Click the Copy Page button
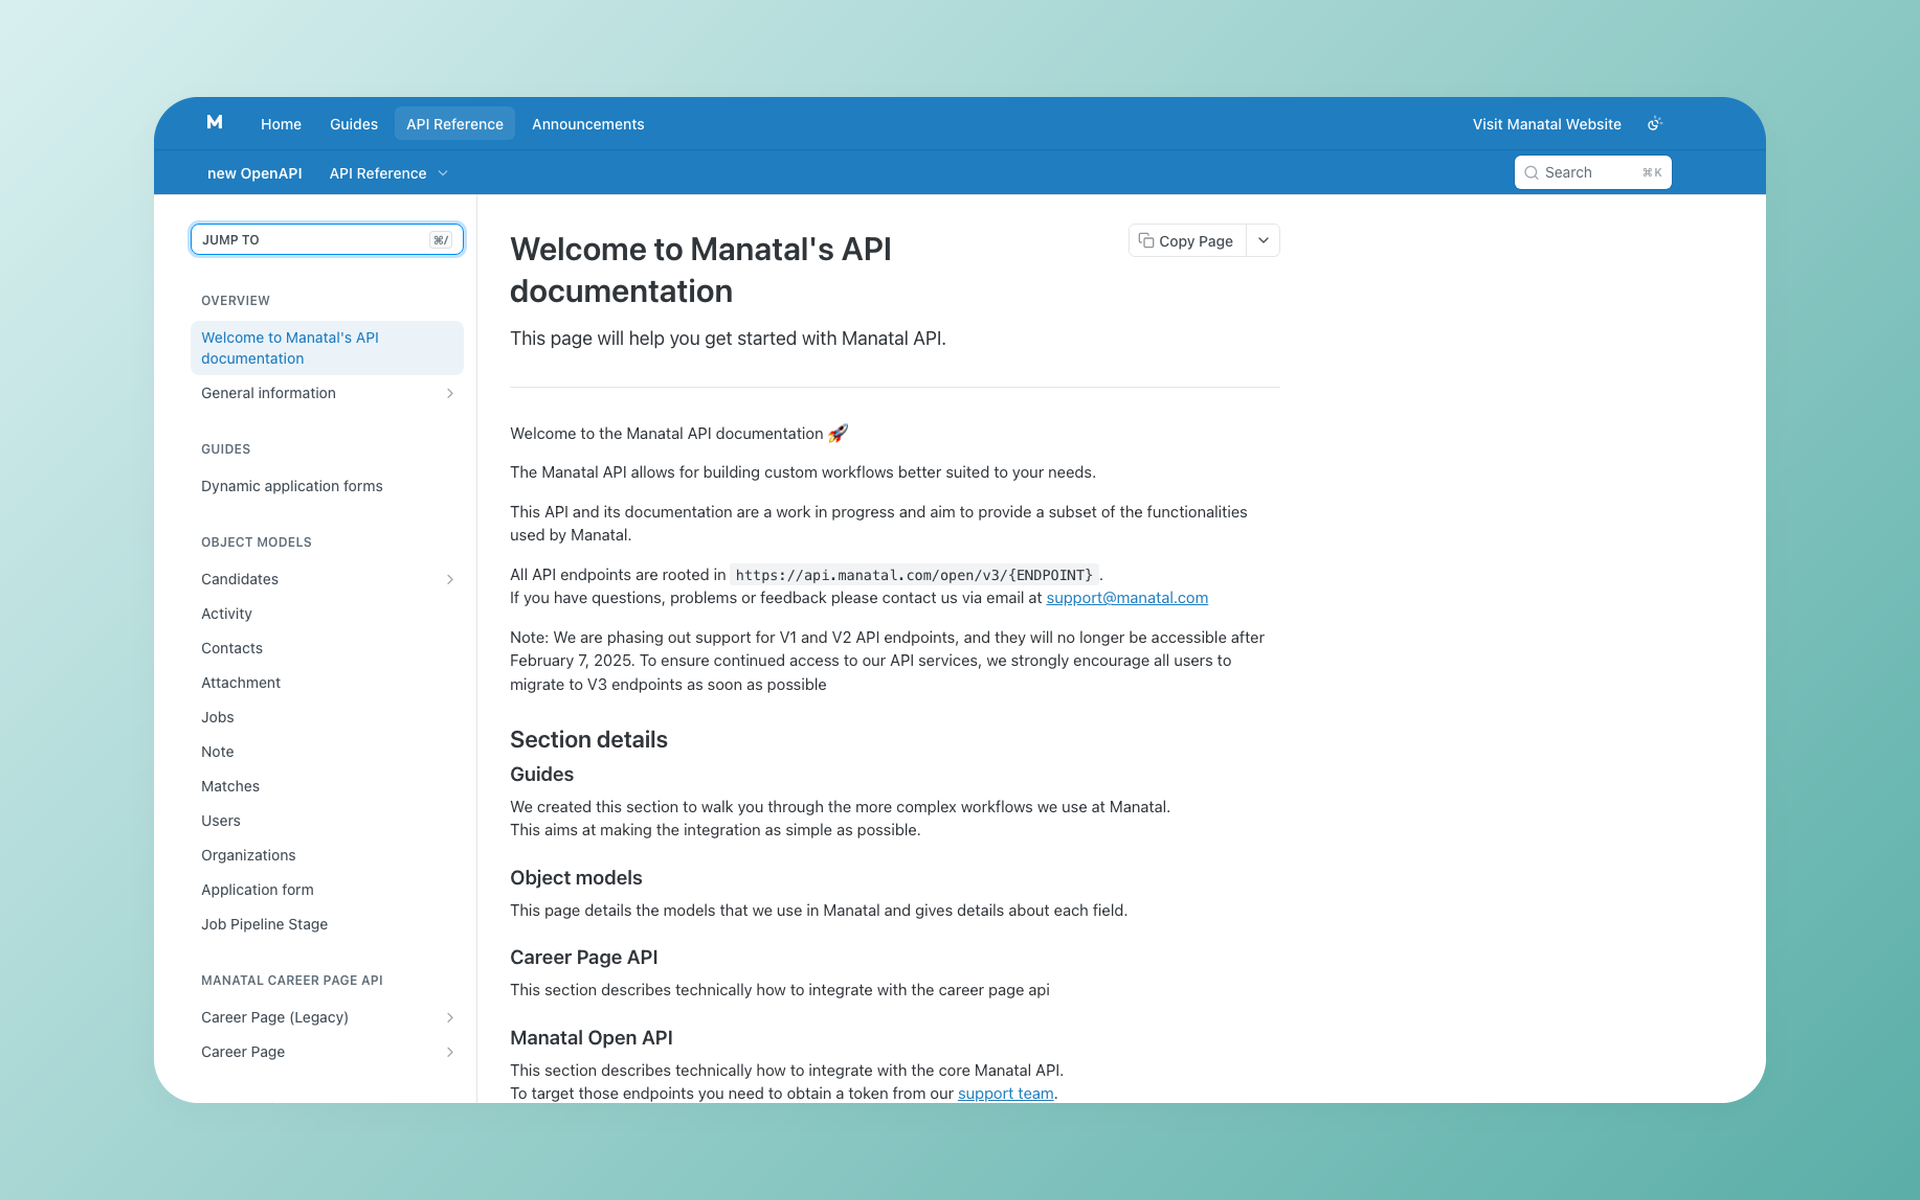 (x=1187, y=241)
